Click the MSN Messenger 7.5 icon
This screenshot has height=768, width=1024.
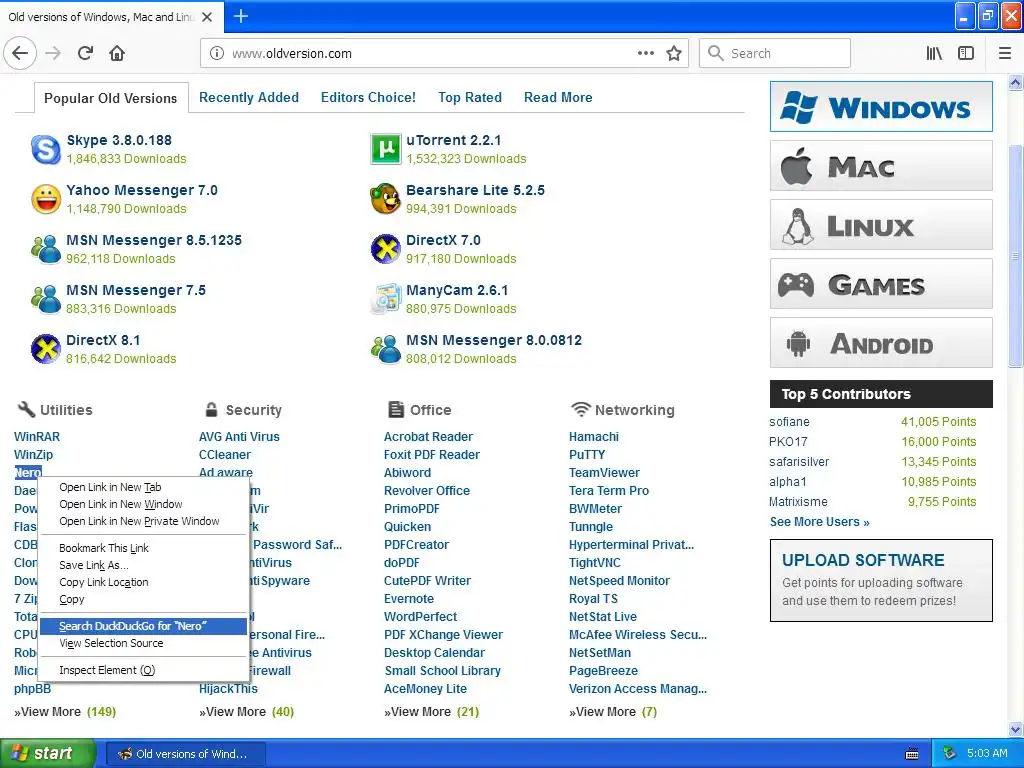[46, 299]
